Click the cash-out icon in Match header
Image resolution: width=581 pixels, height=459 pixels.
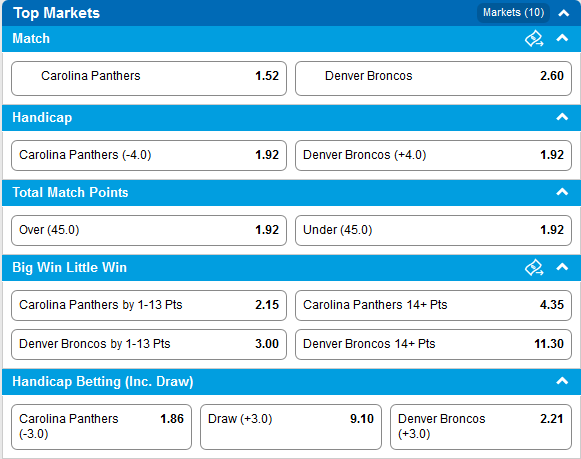coord(534,39)
